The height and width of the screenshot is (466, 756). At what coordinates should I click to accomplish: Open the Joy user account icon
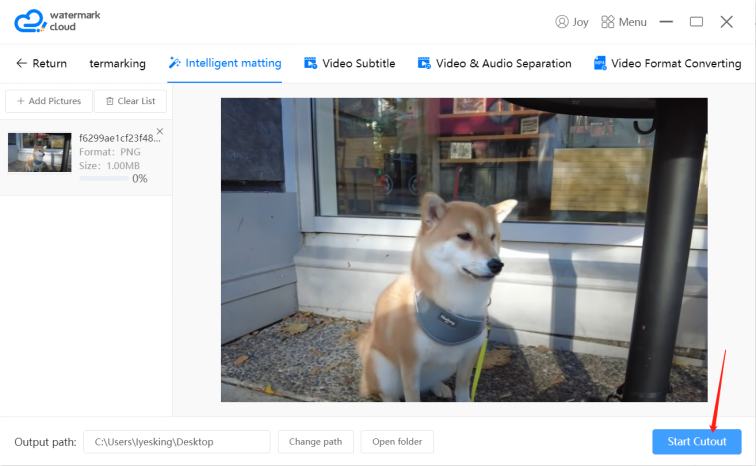[x=562, y=22]
